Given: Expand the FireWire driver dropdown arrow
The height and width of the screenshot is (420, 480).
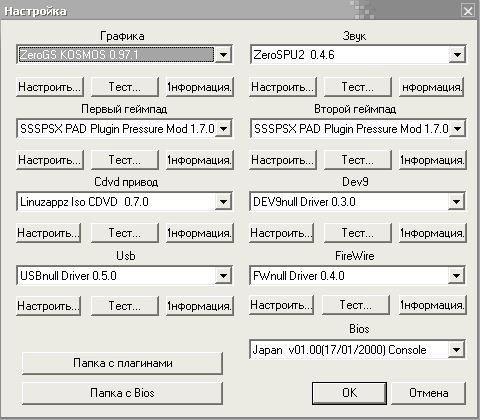Looking at the screenshot, I should [456, 275].
